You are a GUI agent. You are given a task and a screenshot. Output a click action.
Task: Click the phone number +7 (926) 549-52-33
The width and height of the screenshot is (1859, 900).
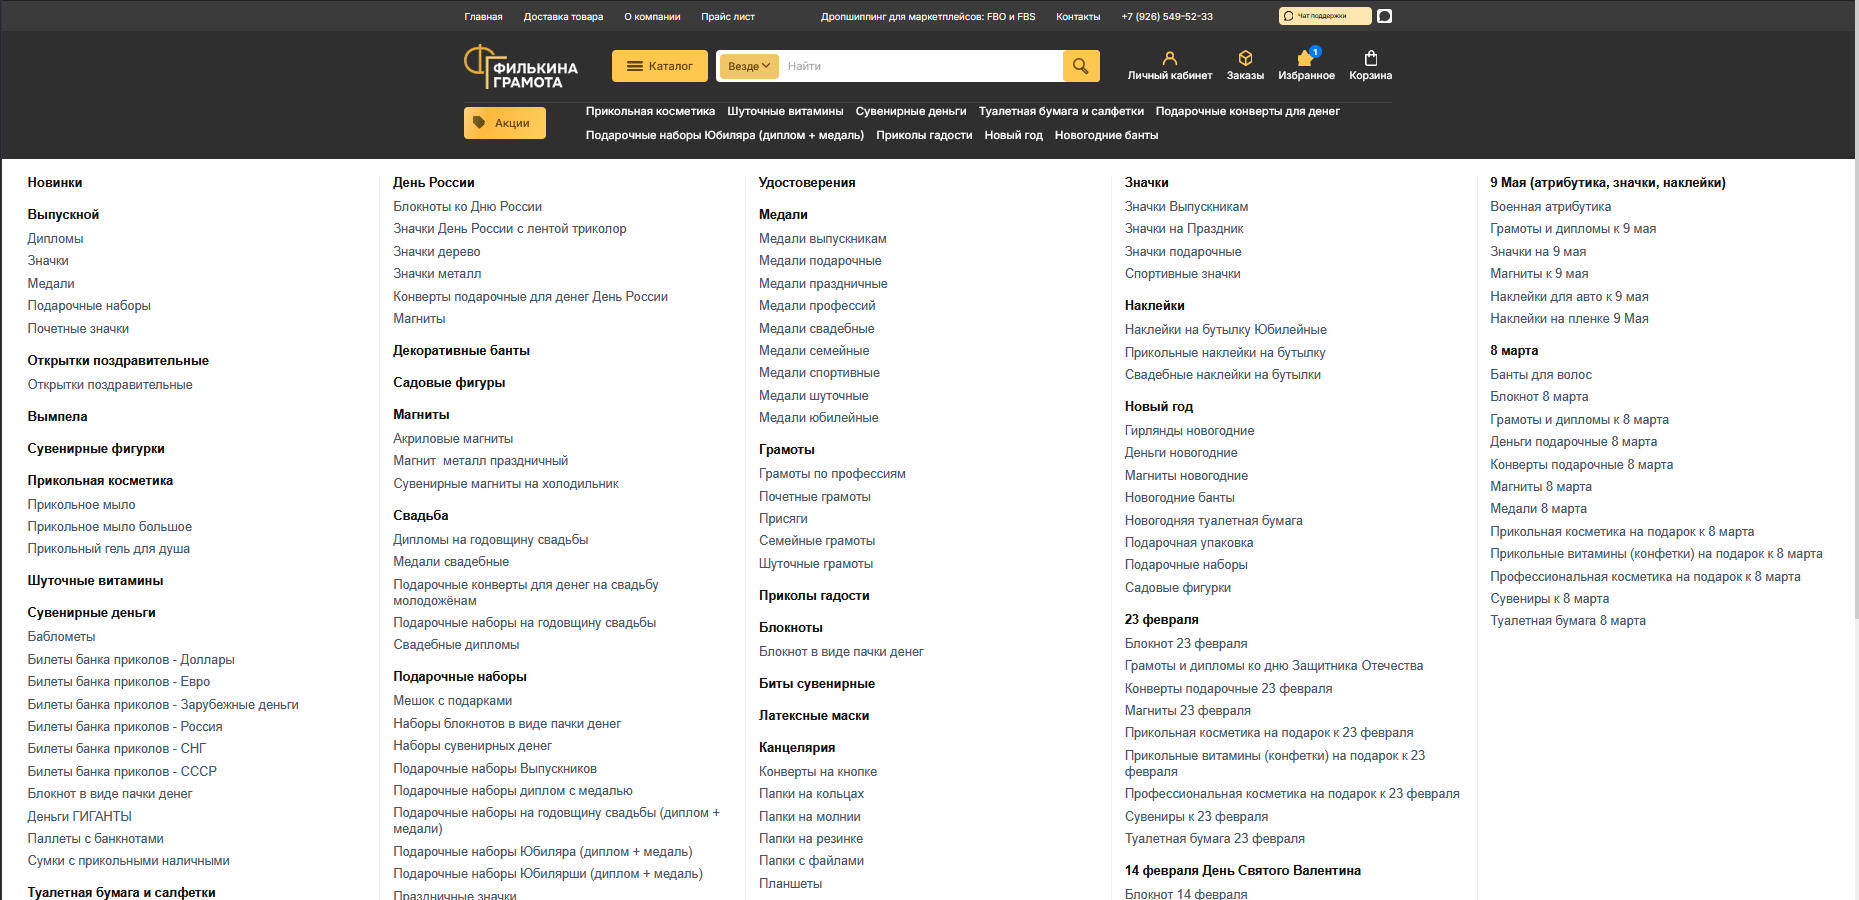click(x=1167, y=17)
